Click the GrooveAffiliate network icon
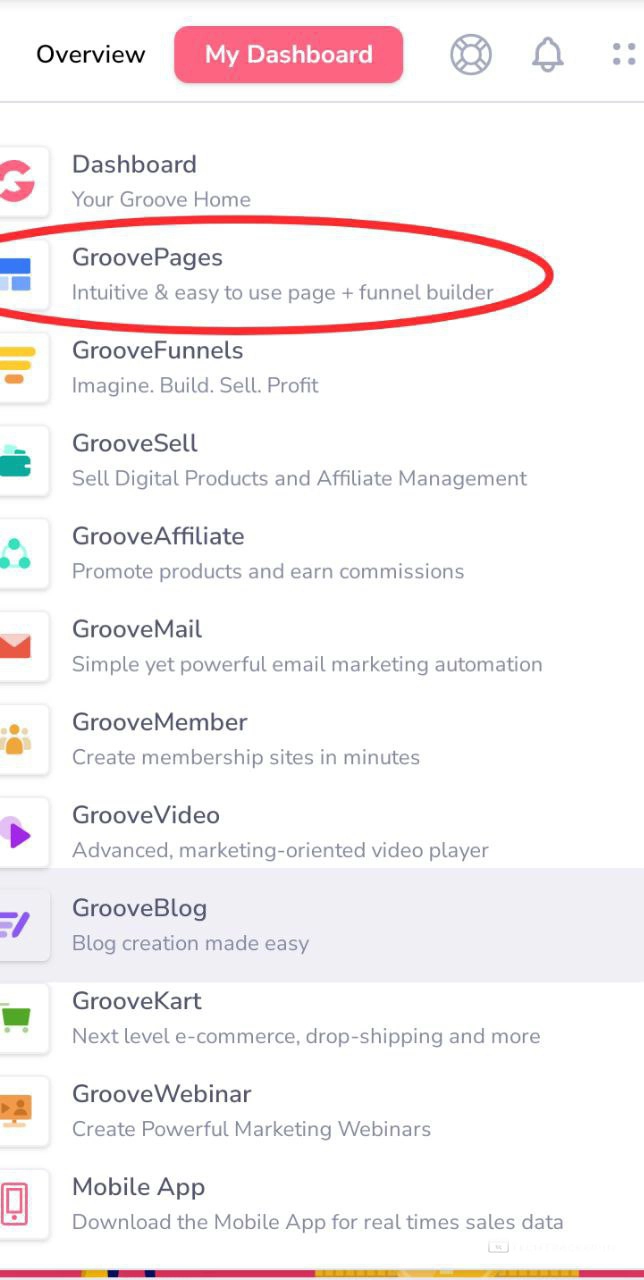644x1280 pixels. (x=18, y=554)
